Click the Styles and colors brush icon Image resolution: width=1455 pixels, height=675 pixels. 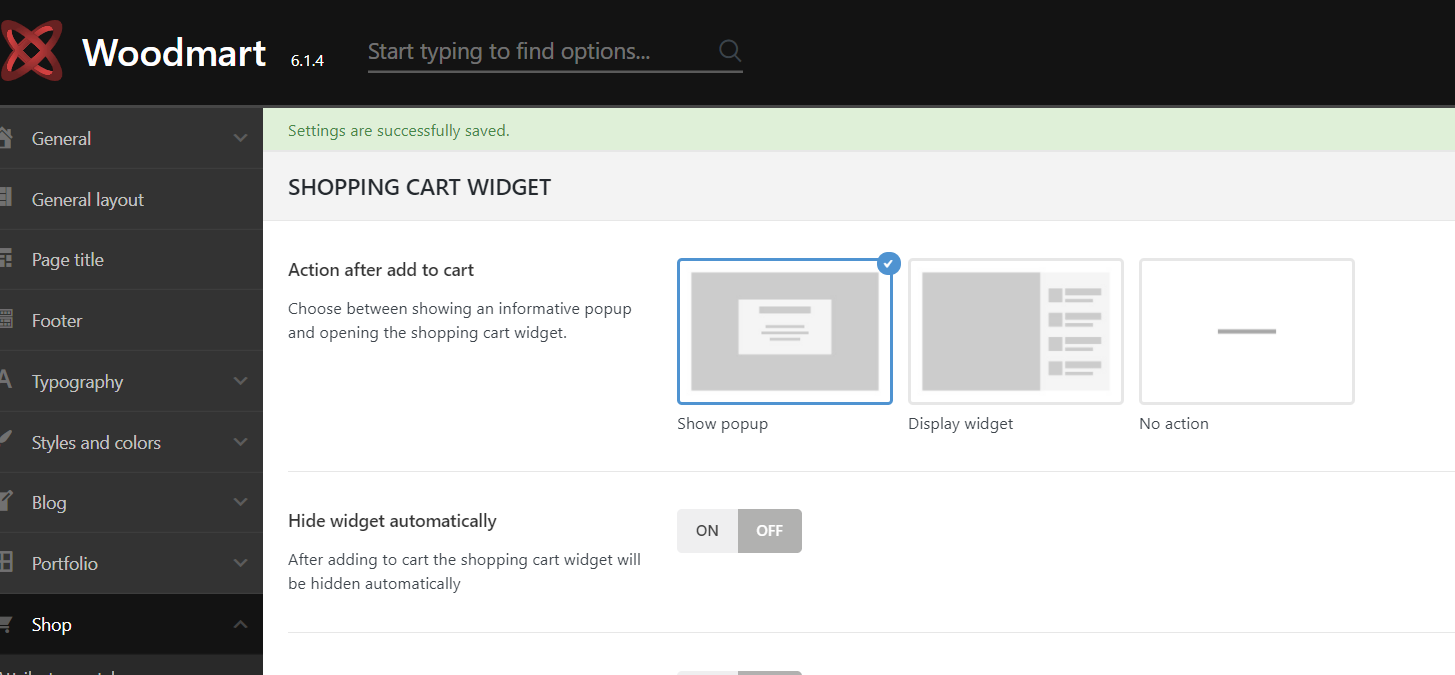[x=6, y=441]
